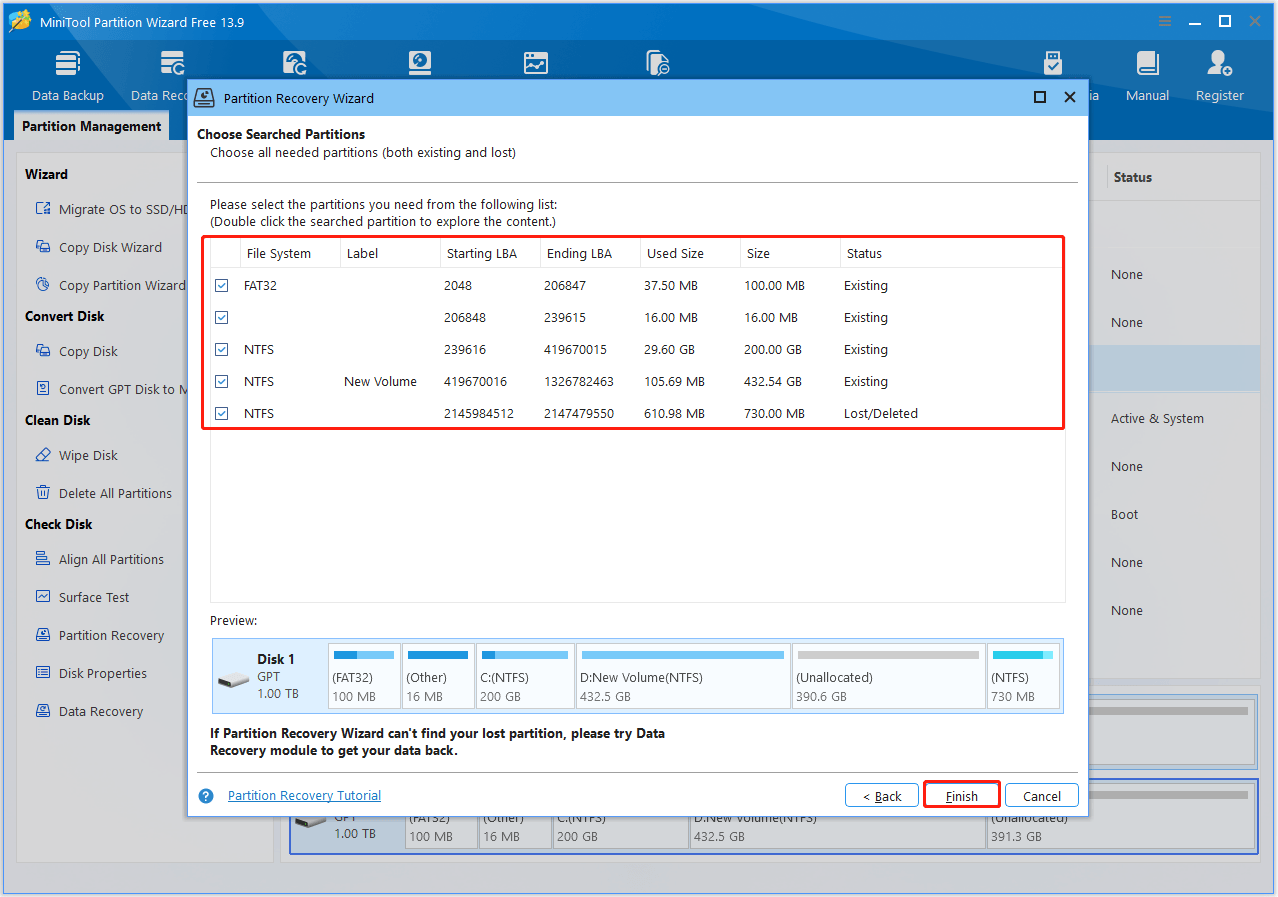Toggle checkbox for the FAT32 partition row
The width and height of the screenshot is (1278, 897).
222,286
